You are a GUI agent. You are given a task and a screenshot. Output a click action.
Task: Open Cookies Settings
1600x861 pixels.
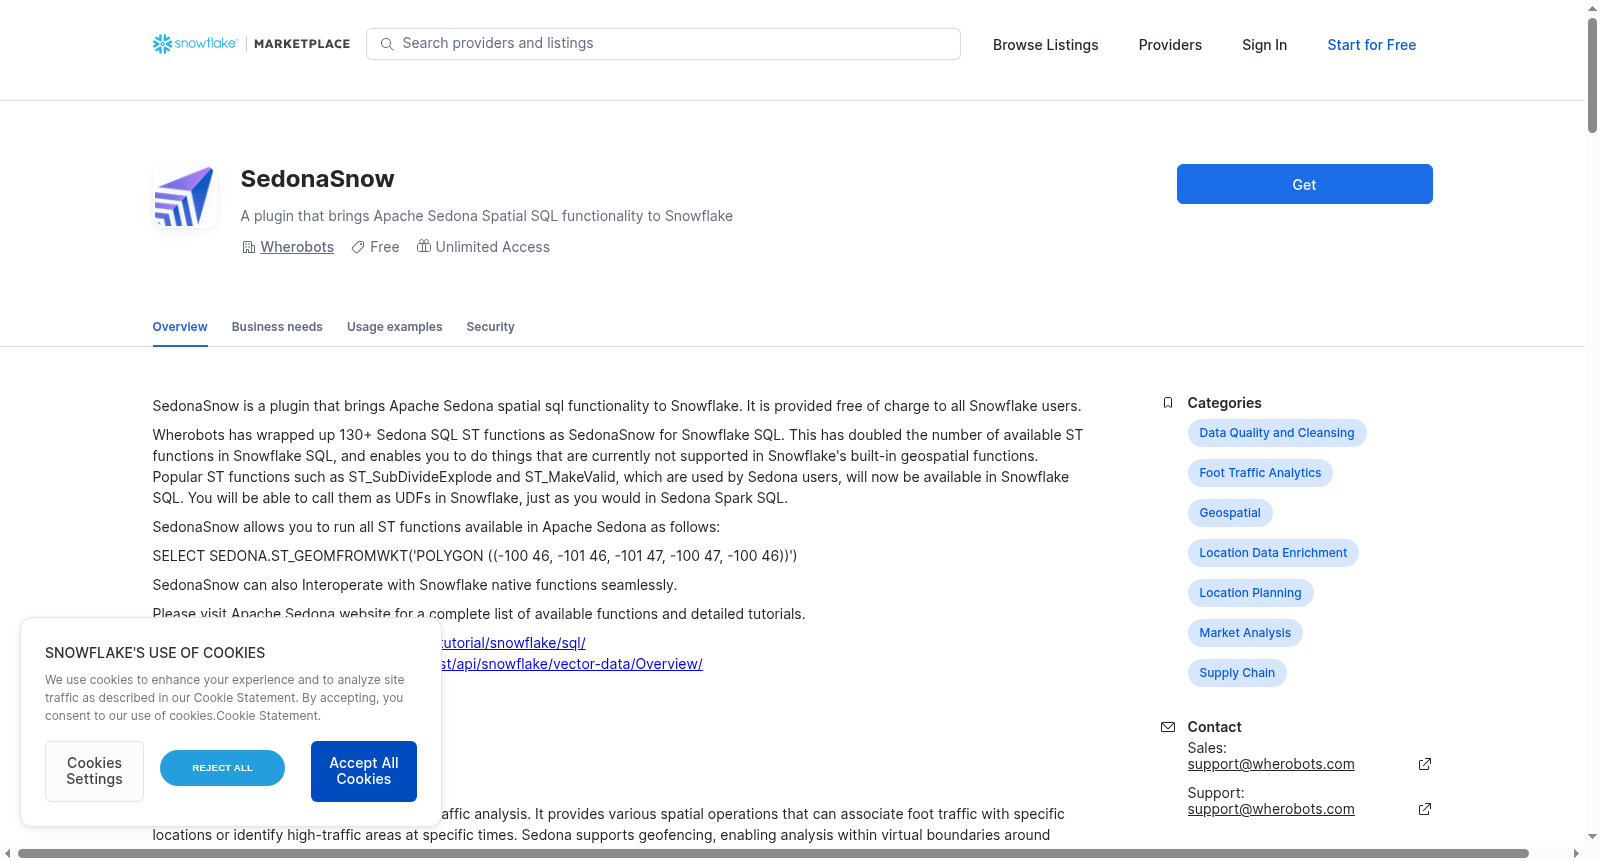click(94, 771)
